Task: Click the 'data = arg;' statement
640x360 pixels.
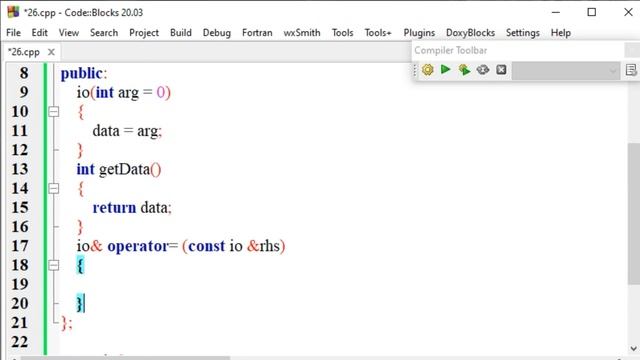Action: pos(127,131)
